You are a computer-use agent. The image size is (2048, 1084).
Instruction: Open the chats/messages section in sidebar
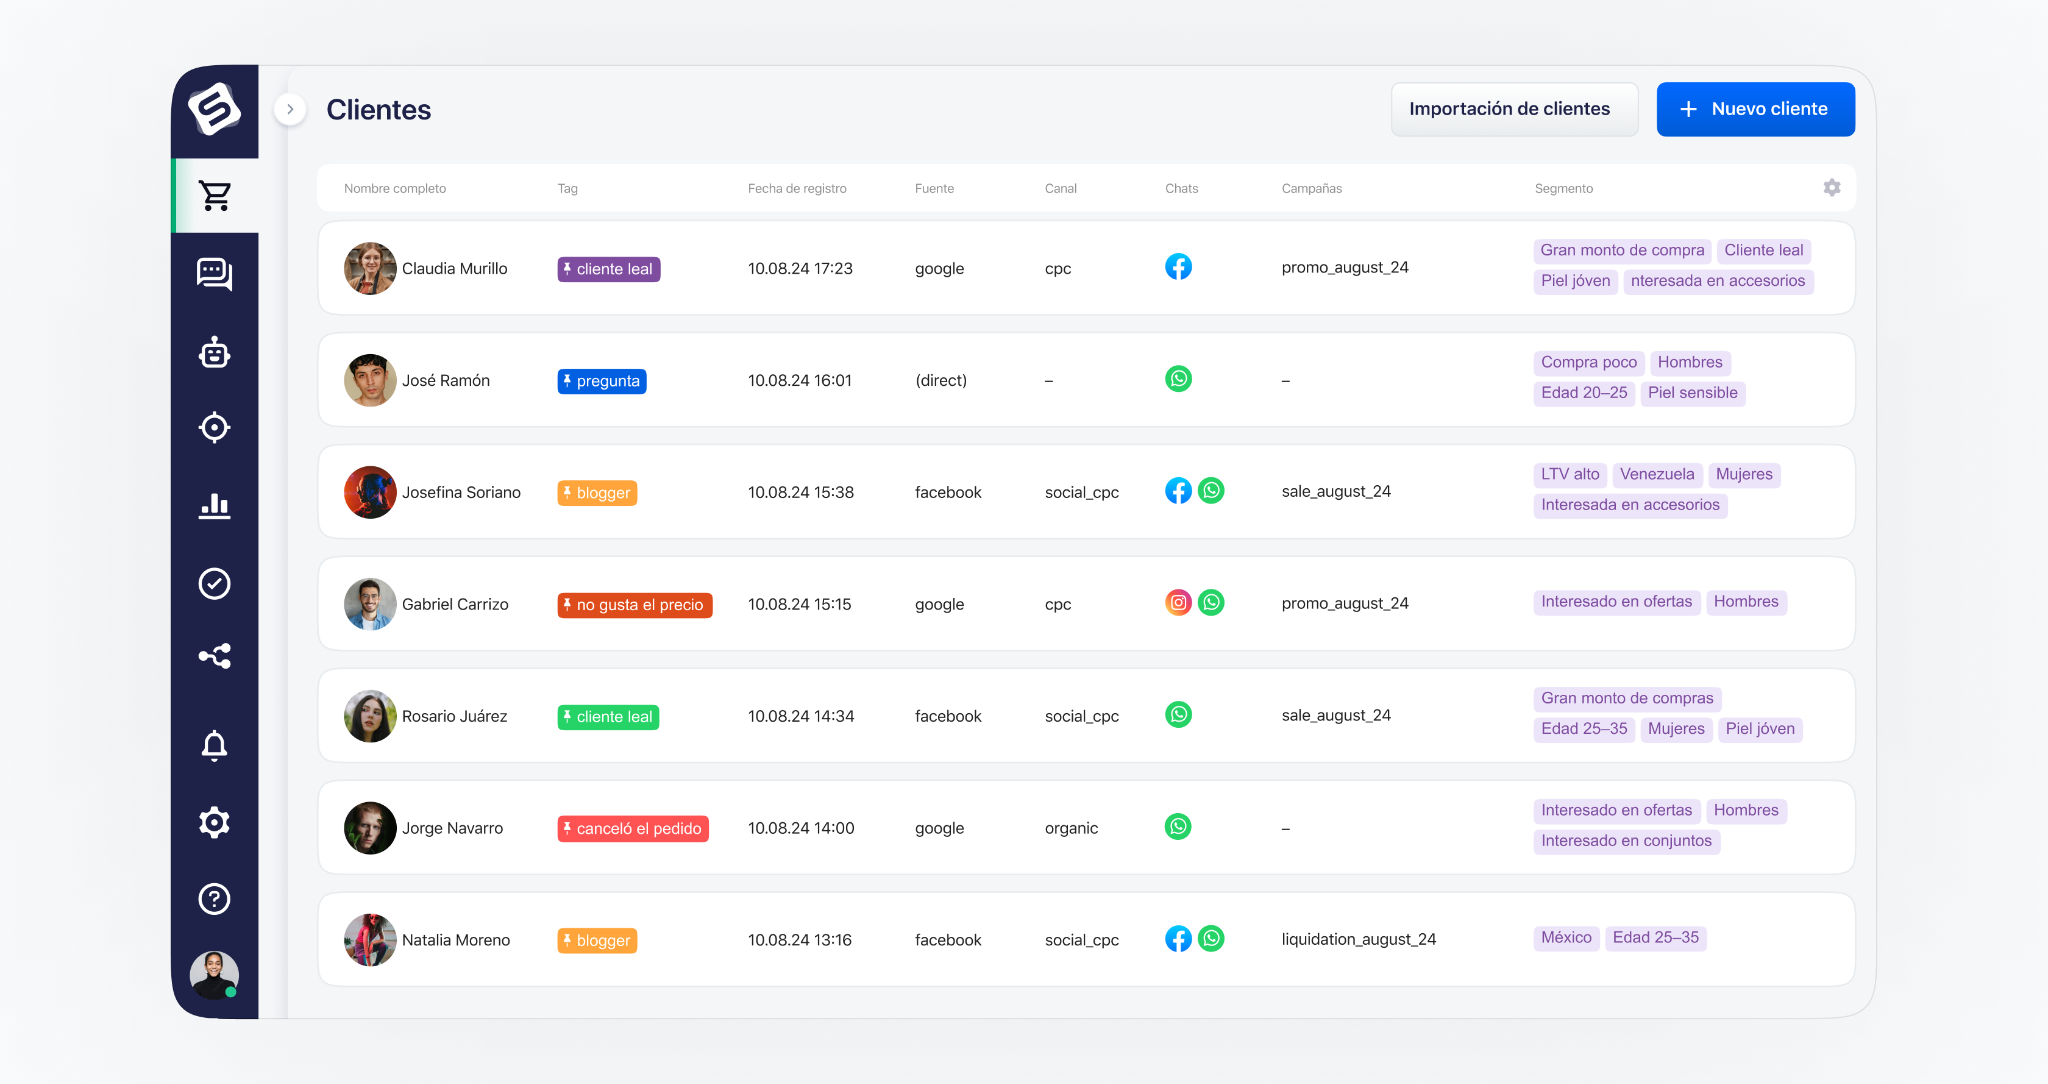point(214,274)
